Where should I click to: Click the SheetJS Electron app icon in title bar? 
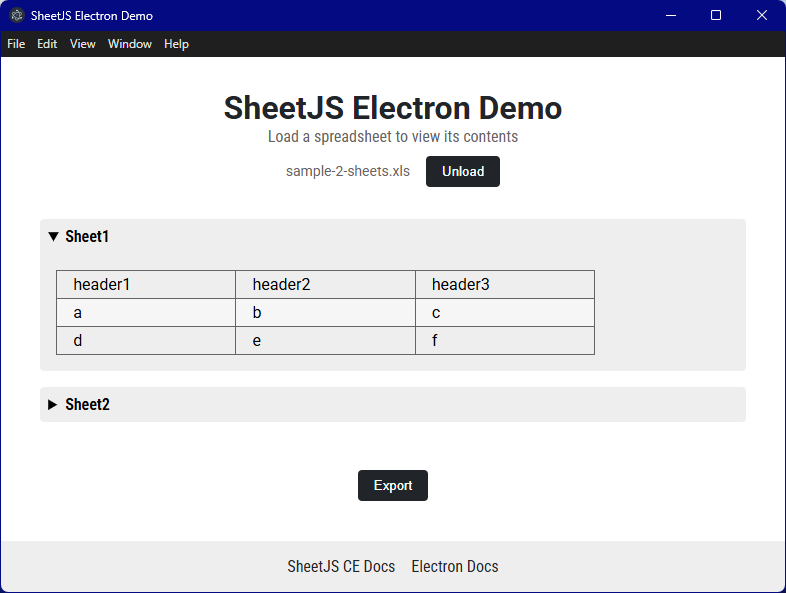click(x=17, y=16)
